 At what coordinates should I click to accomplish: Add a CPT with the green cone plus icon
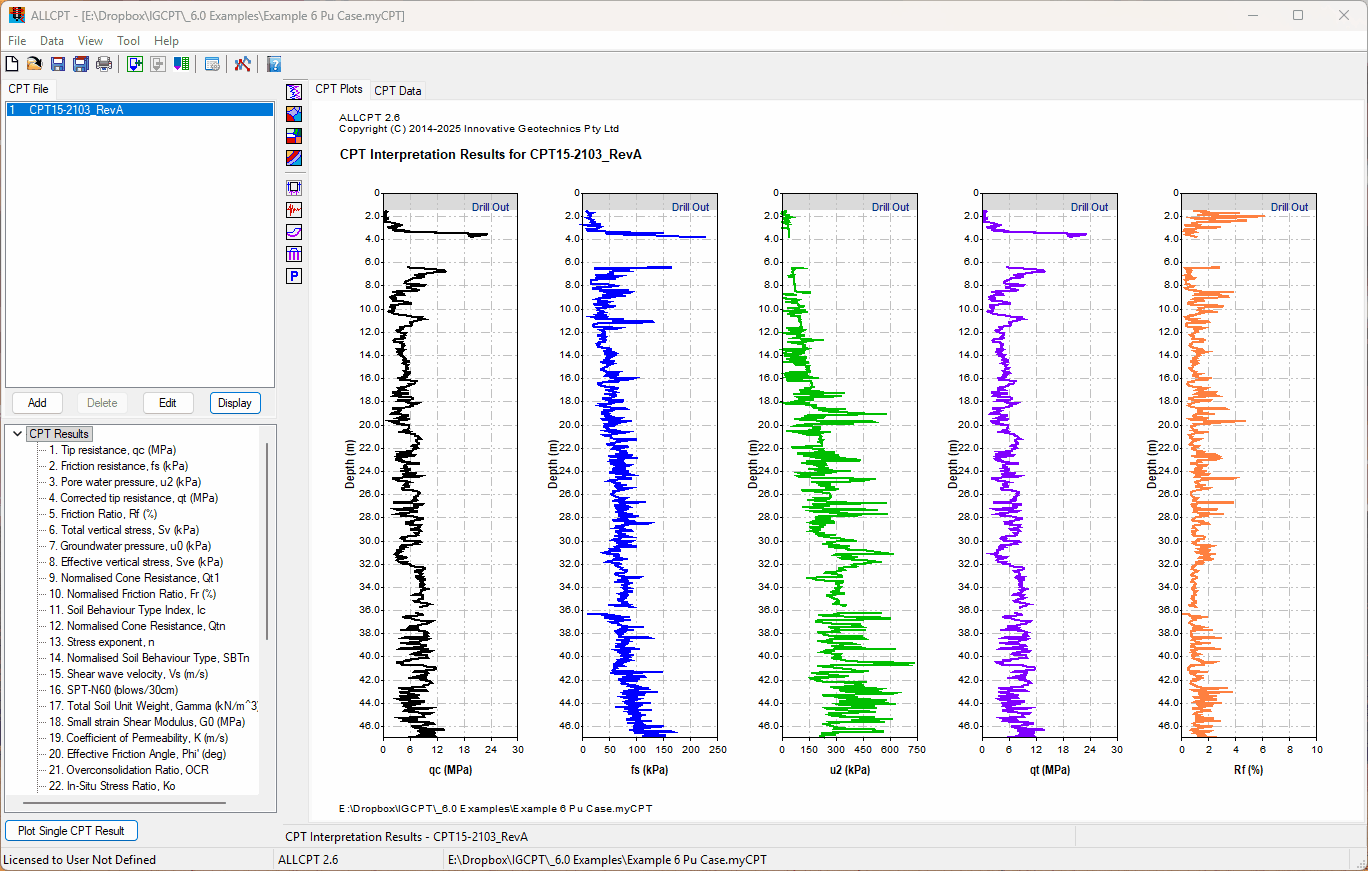pyautogui.click(x=135, y=64)
